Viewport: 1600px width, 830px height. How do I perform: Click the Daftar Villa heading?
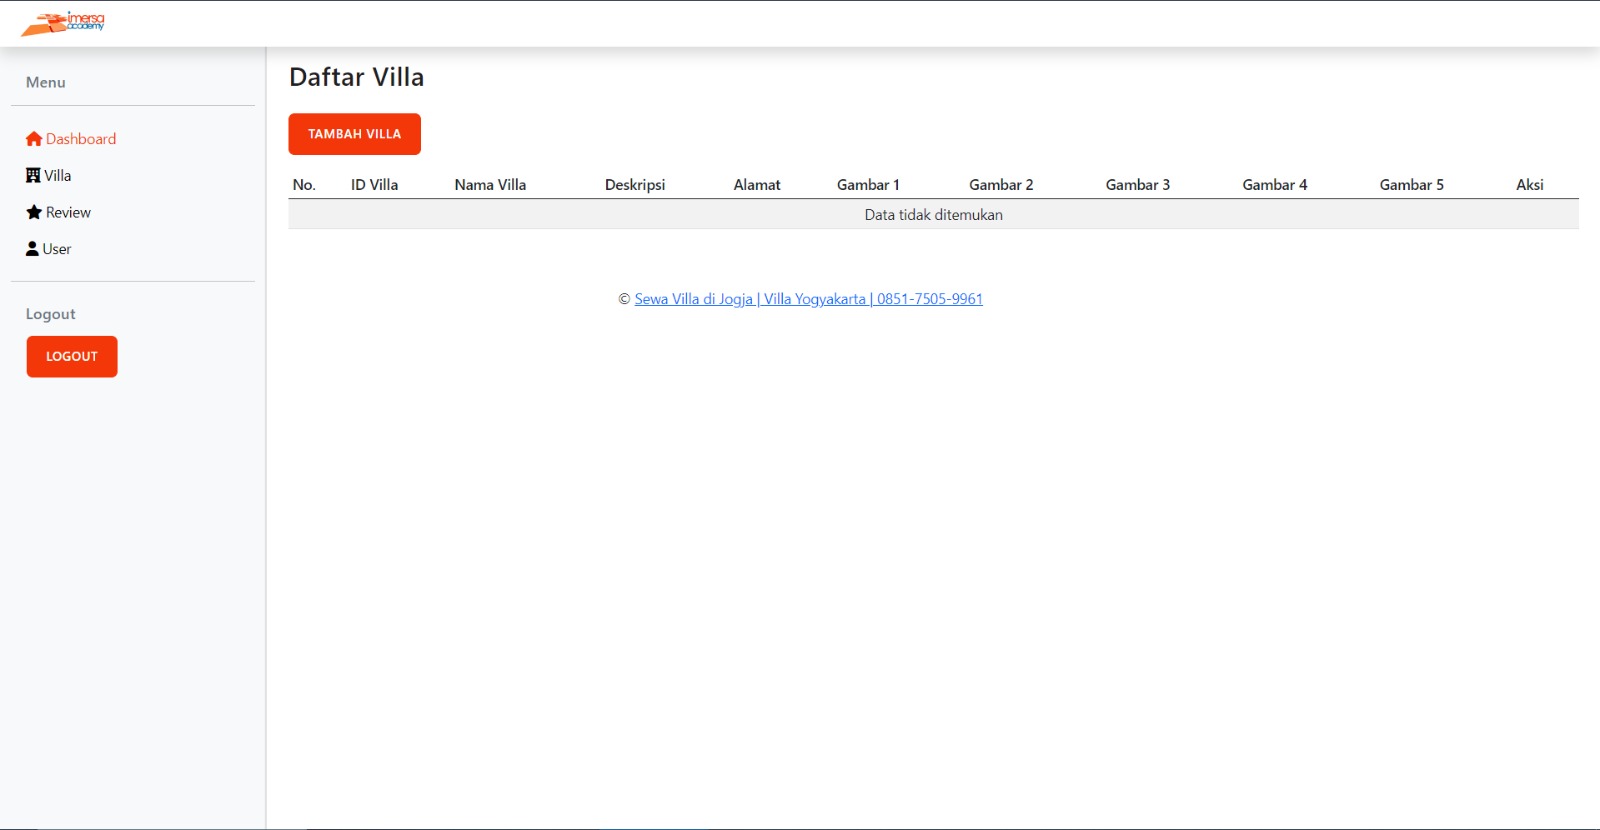click(x=357, y=77)
